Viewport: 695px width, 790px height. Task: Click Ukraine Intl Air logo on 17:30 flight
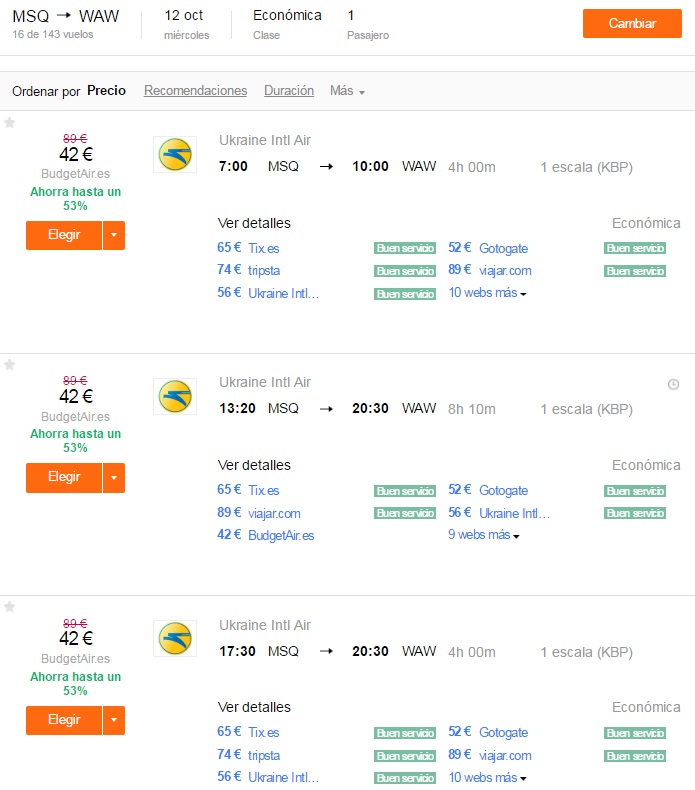point(175,638)
